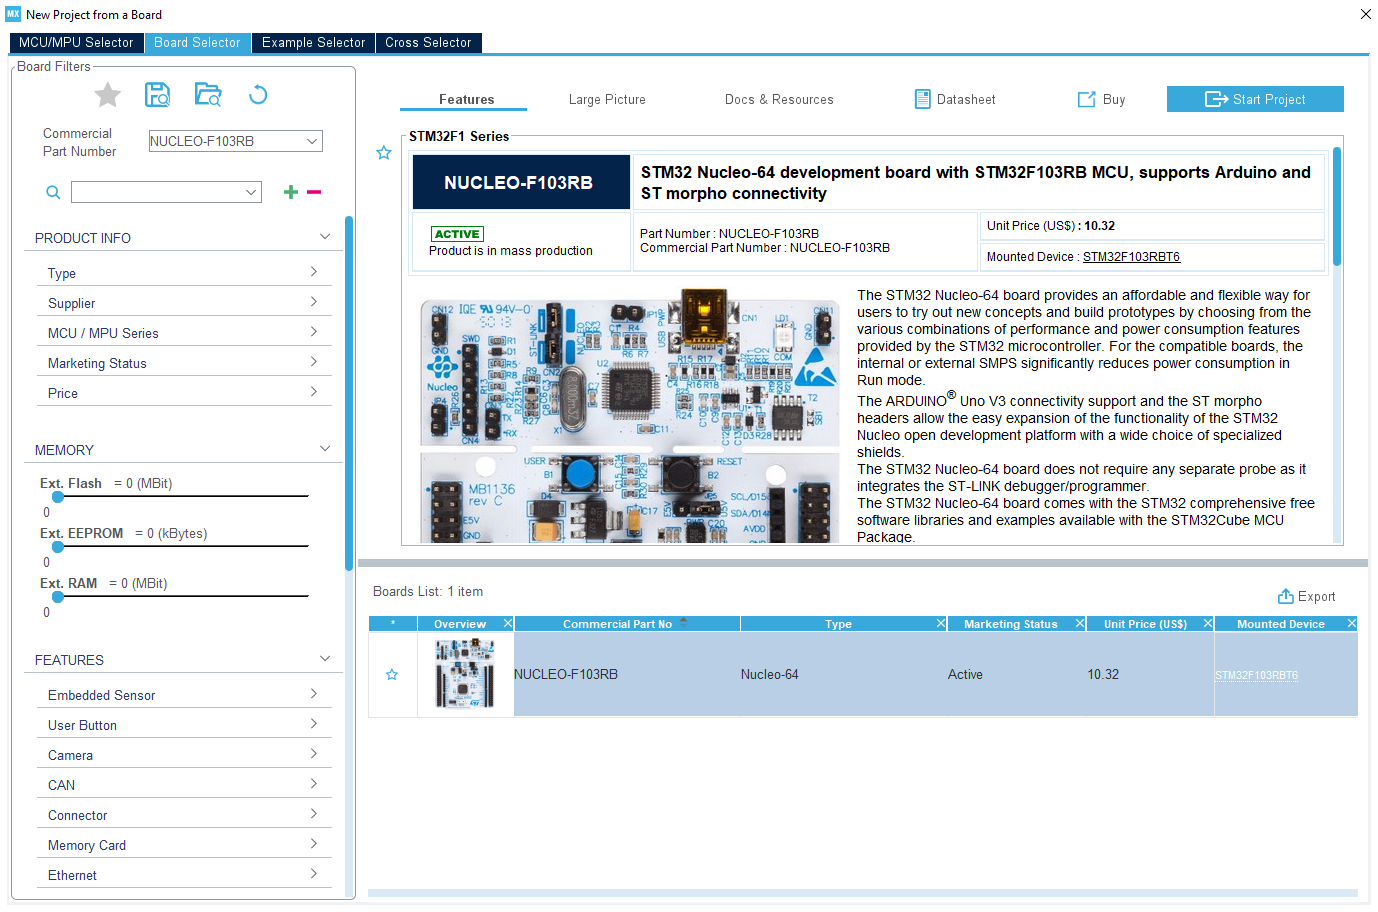Remove the Type column using its X

click(x=941, y=624)
